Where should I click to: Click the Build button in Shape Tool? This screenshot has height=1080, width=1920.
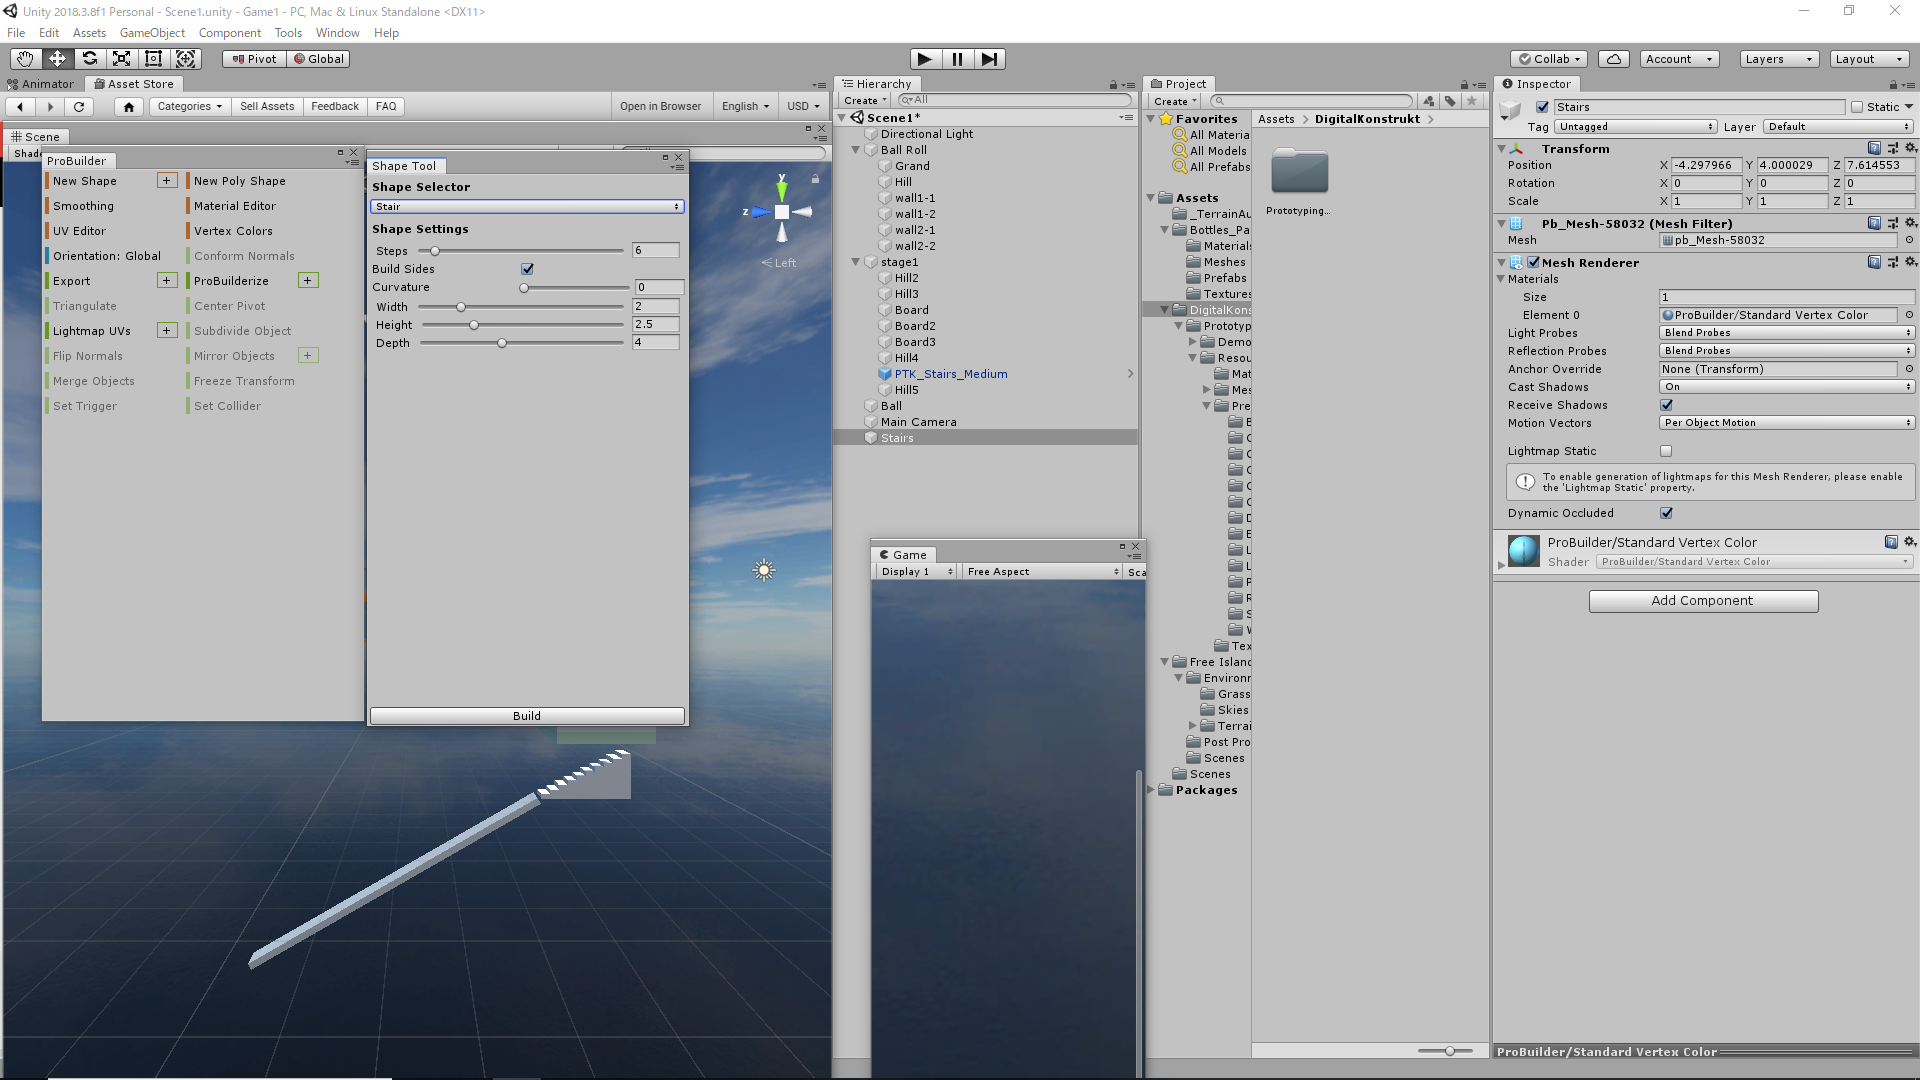click(x=527, y=716)
